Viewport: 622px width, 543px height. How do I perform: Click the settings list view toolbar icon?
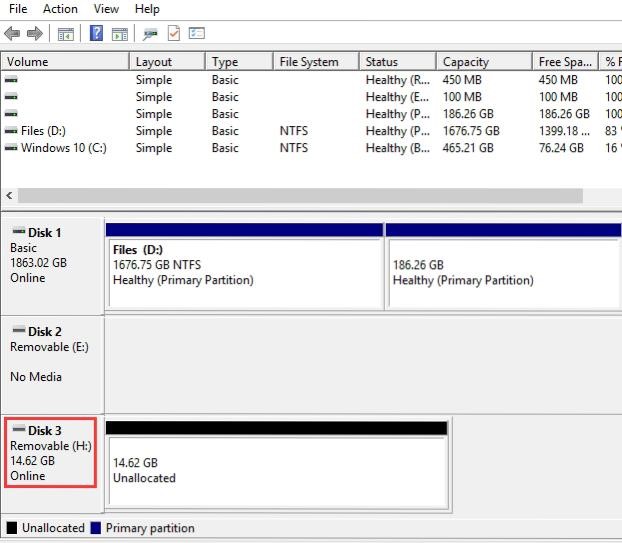pos(197,33)
